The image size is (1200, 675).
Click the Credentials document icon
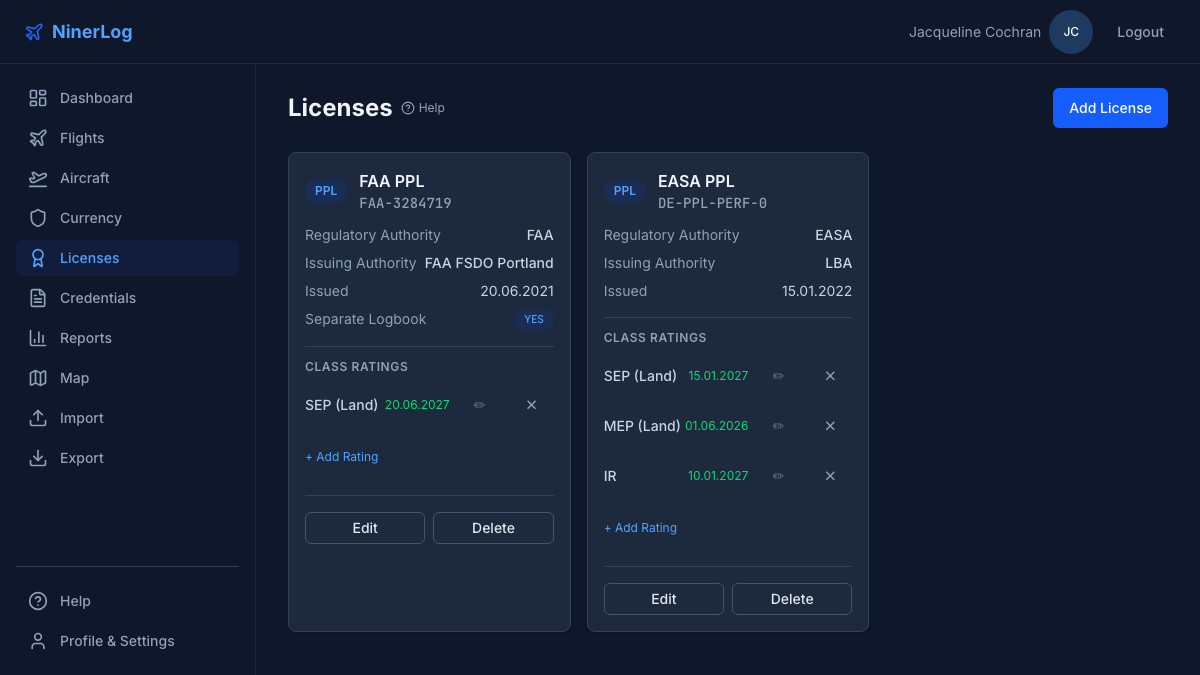(x=38, y=298)
